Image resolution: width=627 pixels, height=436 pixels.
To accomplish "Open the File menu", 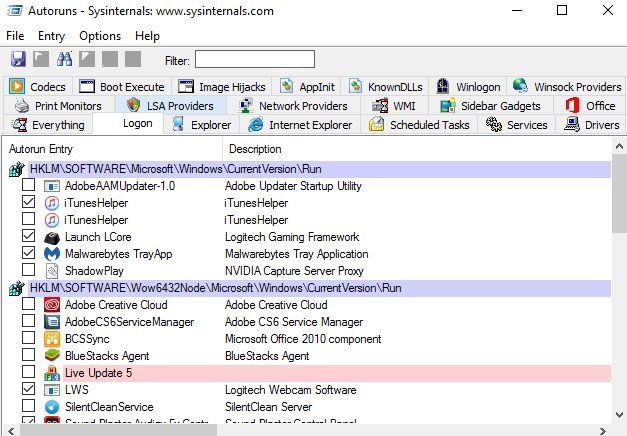I will (15, 36).
